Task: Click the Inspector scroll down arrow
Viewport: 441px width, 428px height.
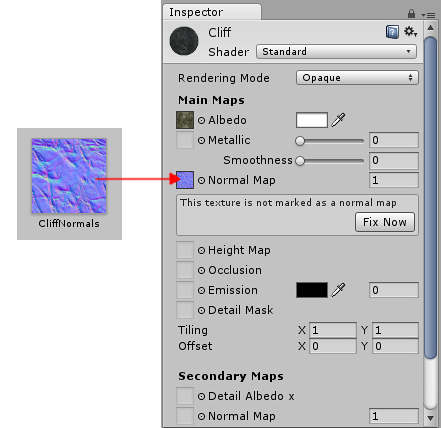Action: pyautogui.click(x=430, y=418)
